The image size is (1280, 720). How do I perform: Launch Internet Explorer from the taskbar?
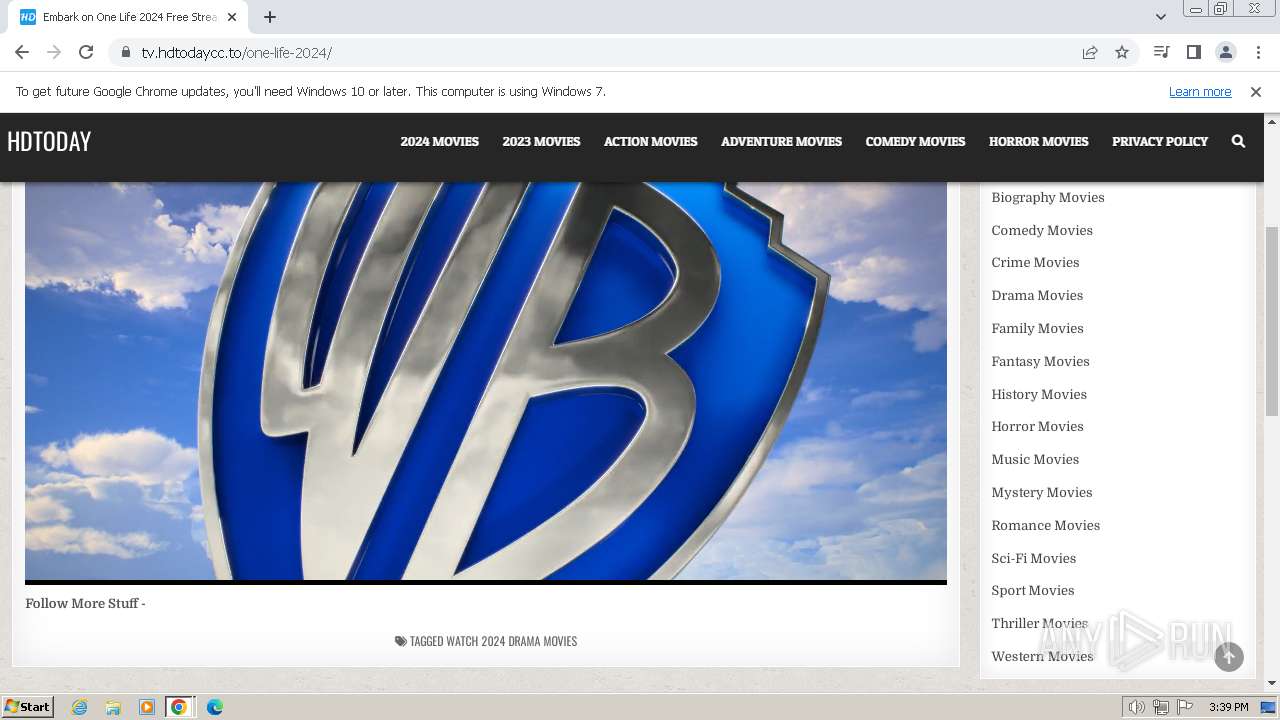point(80,707)
